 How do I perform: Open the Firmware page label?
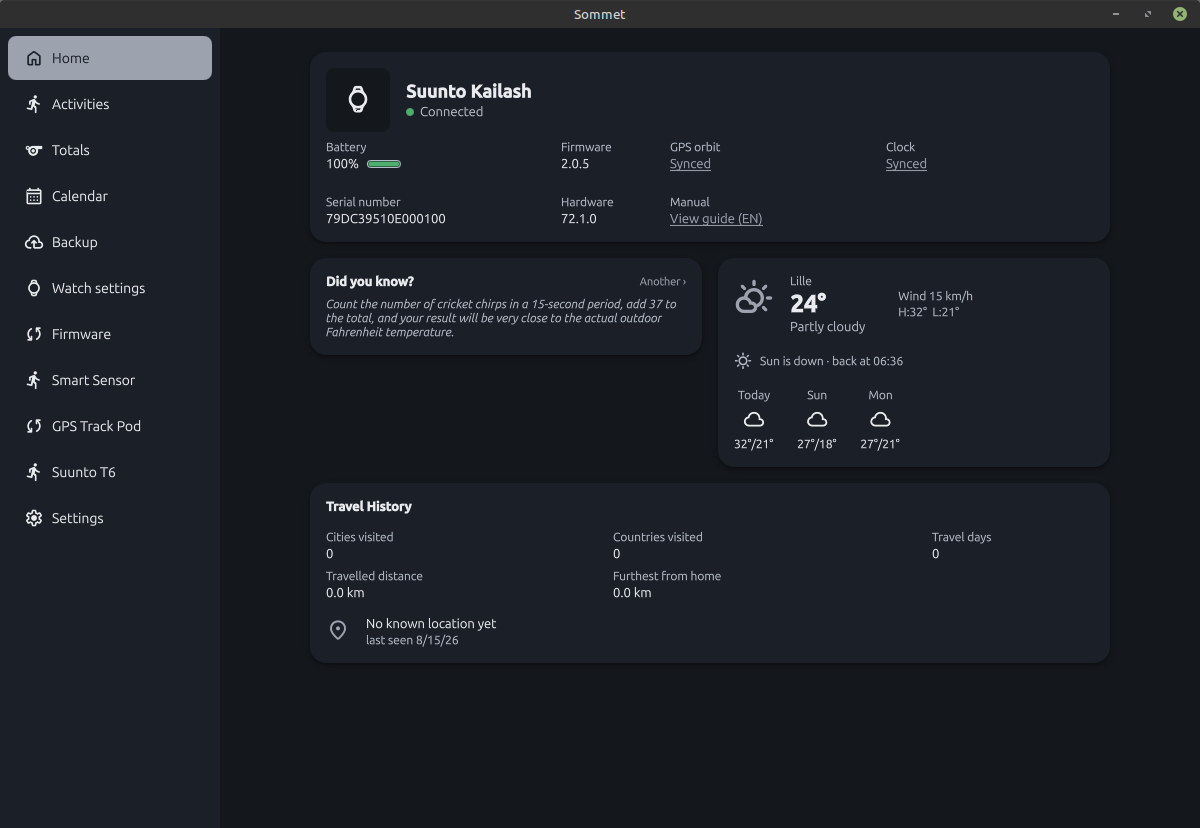click(81, 334)
